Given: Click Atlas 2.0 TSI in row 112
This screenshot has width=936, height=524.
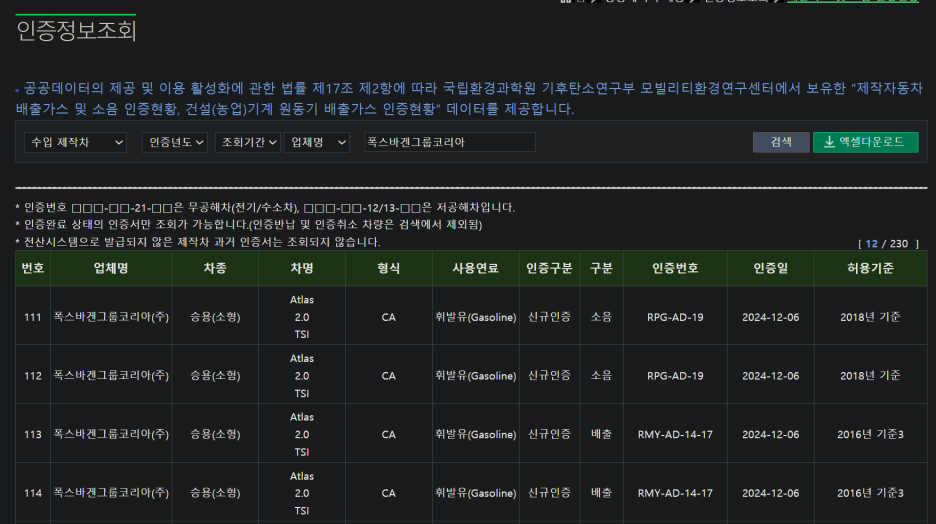Looking at the screenshot, I should [x=301, y=376].
